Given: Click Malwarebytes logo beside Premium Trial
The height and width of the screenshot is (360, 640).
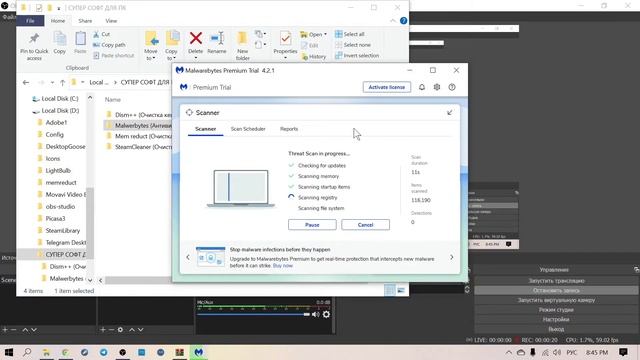Looking at the screenshot, I should pos(184,87).
